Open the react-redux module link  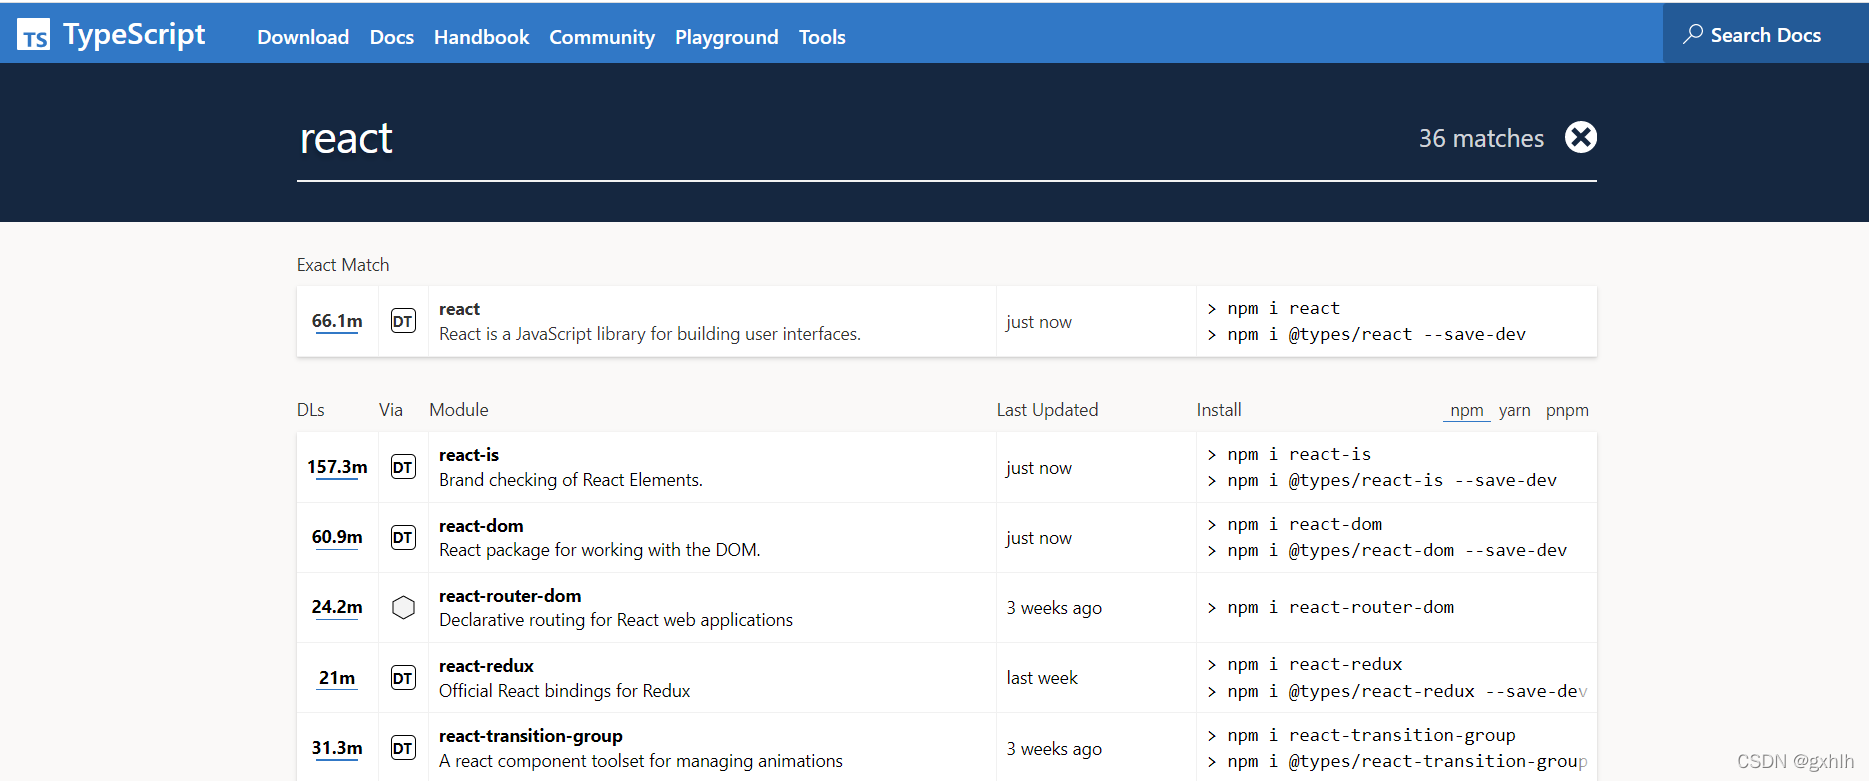coord(486,666)
